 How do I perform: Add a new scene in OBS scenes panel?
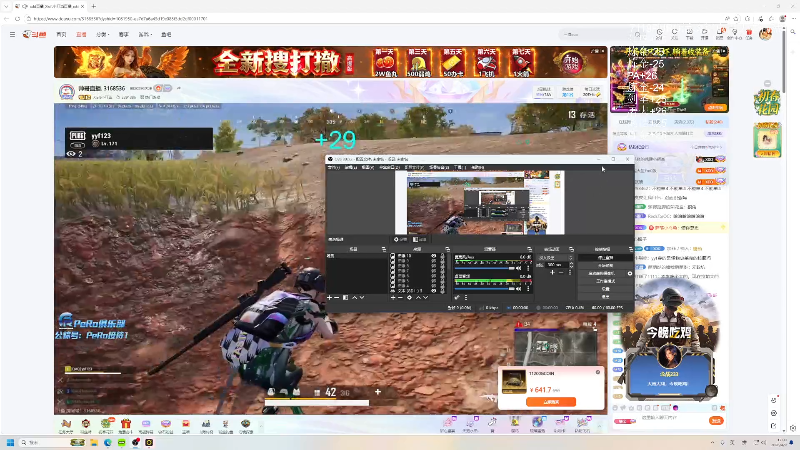click(330, 297)
